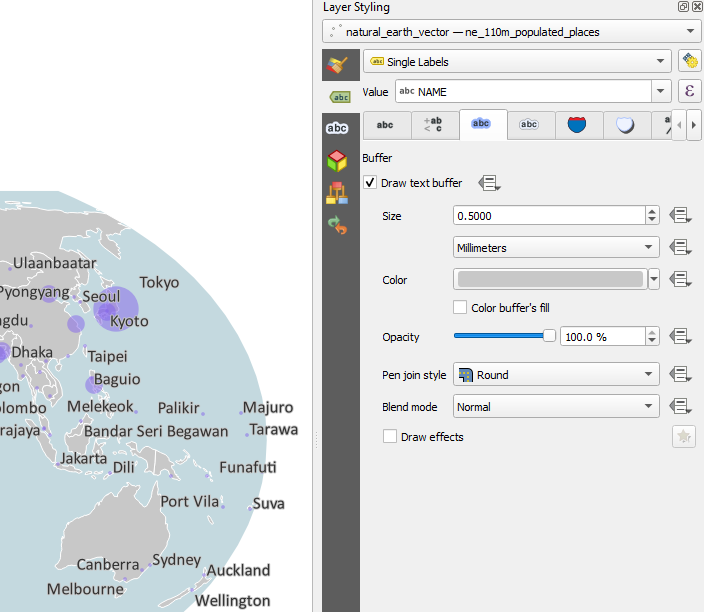
Task: Show previous label tabs arrow
Action: (679, 125)
